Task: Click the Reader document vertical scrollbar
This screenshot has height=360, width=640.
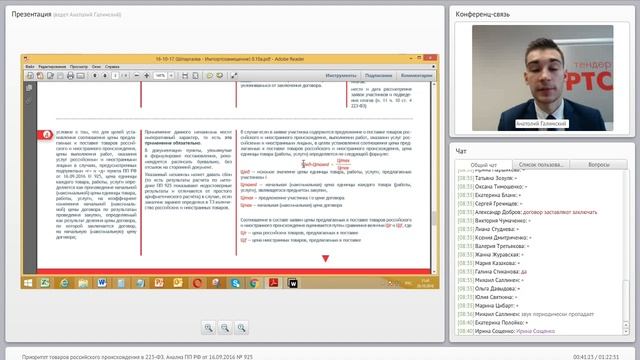Action: point(433,177)
